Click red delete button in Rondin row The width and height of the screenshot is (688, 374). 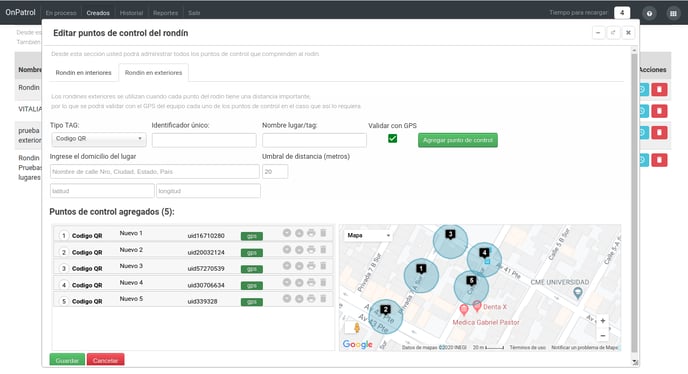point(659,90)
